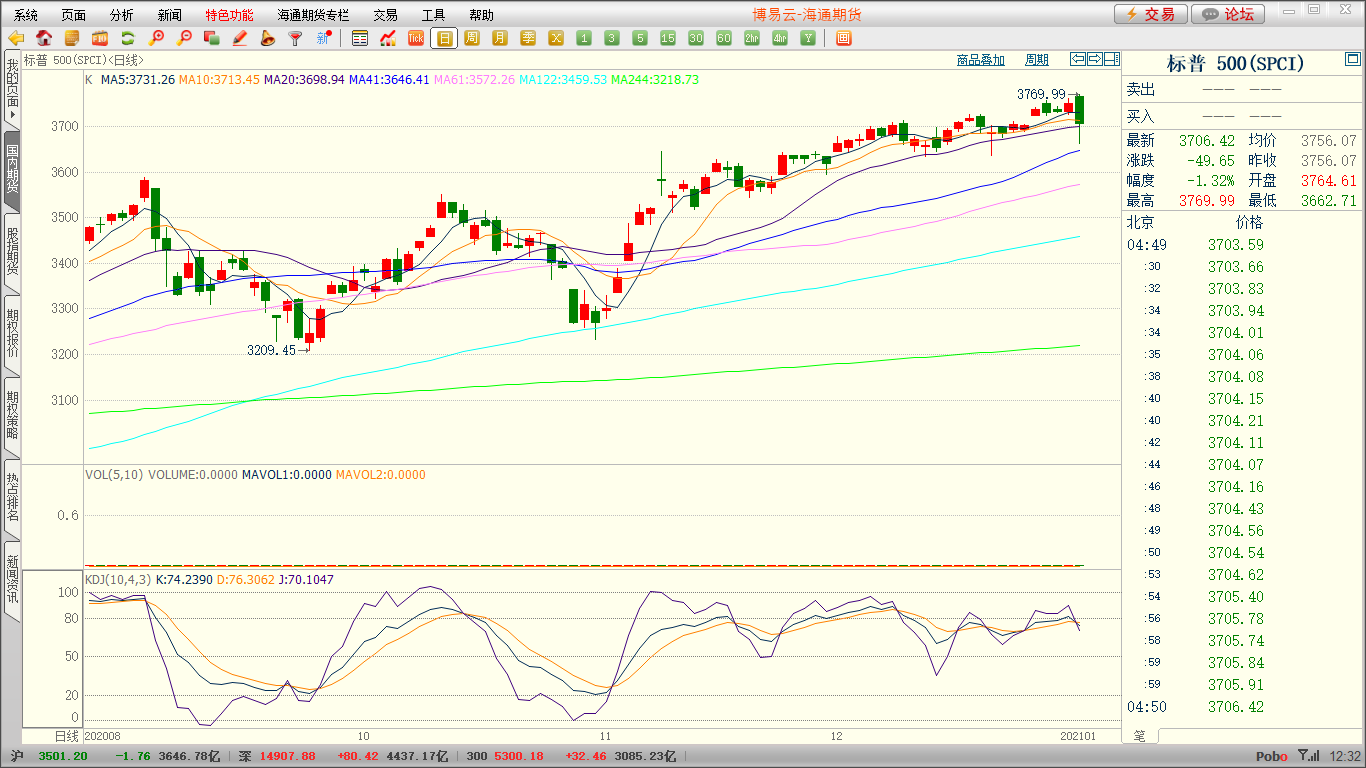Viewport: 1366px width, 768px height.
Task: Switch to the intraday line chart icon
Action: 388,39
